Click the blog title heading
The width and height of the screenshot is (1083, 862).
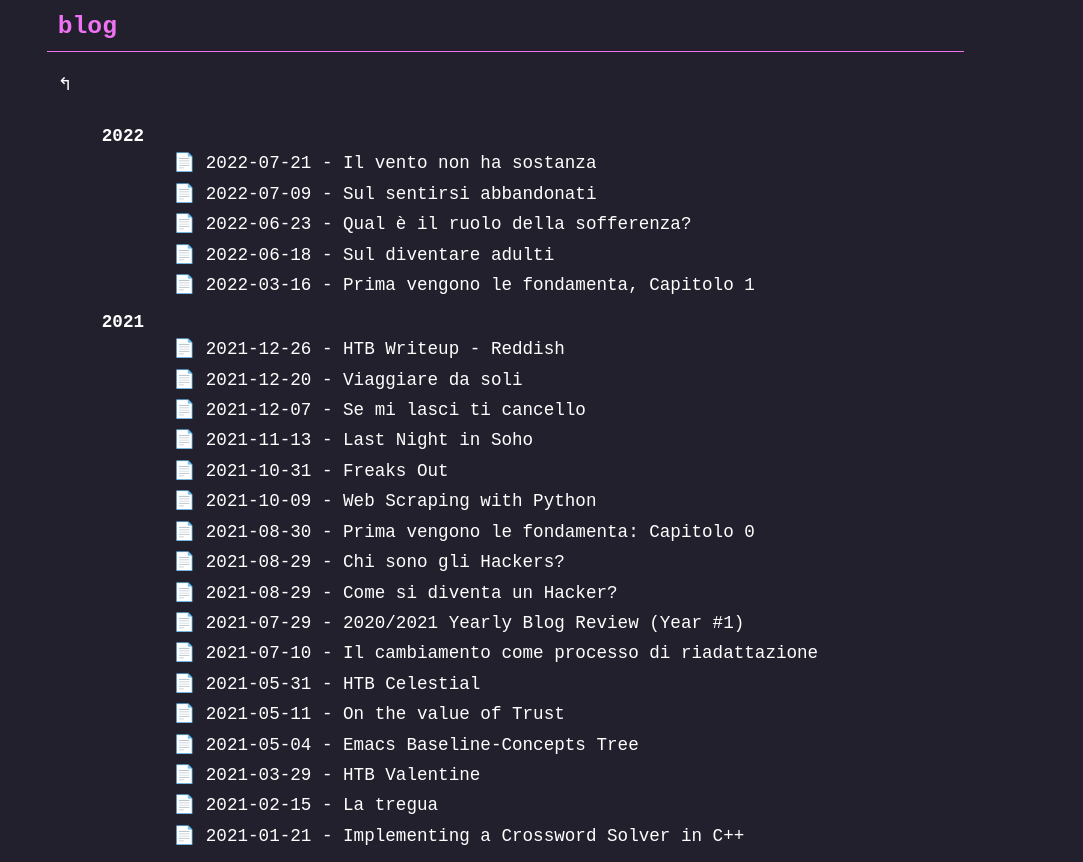(88, 26)
